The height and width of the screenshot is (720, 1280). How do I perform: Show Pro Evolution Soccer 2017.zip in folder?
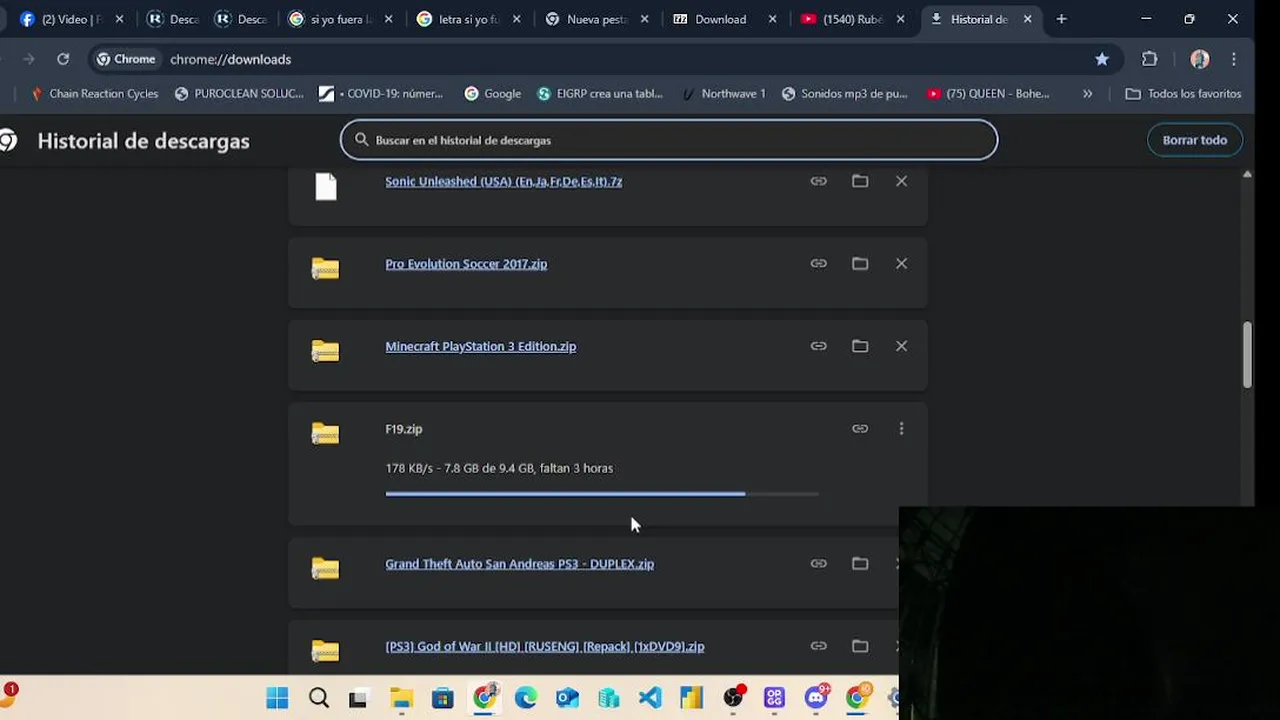(x=860, y=264)
